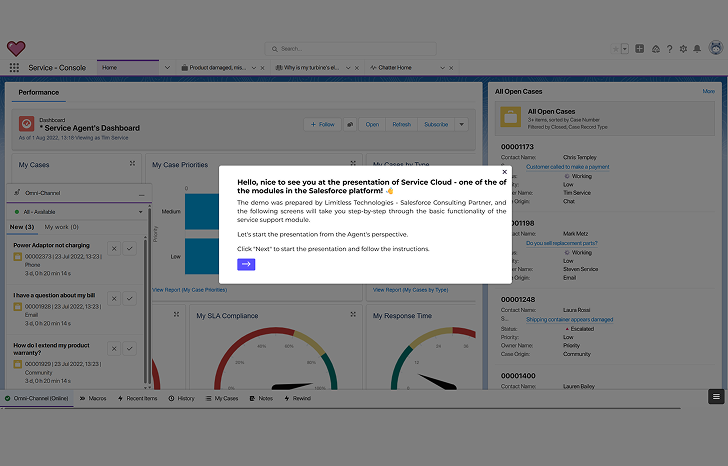Open the App Launcher grid icon
The width and height of the screenshot is (728, 466).
pyautogui.click(x=14, y=68)
